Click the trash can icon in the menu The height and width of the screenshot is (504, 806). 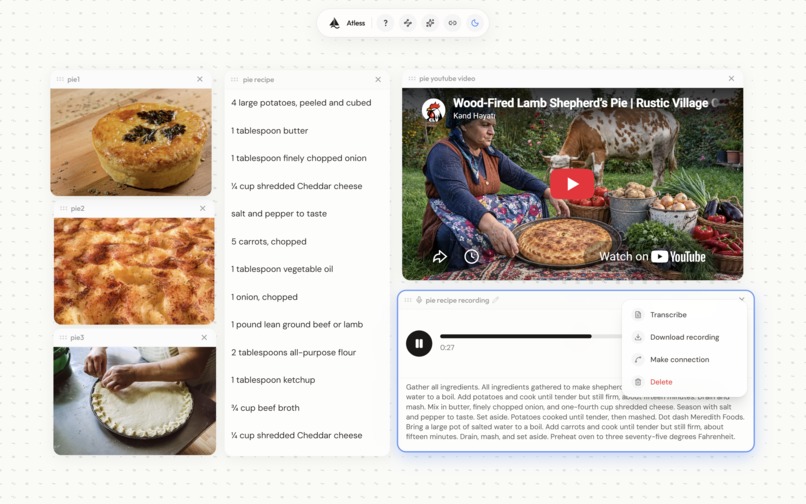pos(638,382)
